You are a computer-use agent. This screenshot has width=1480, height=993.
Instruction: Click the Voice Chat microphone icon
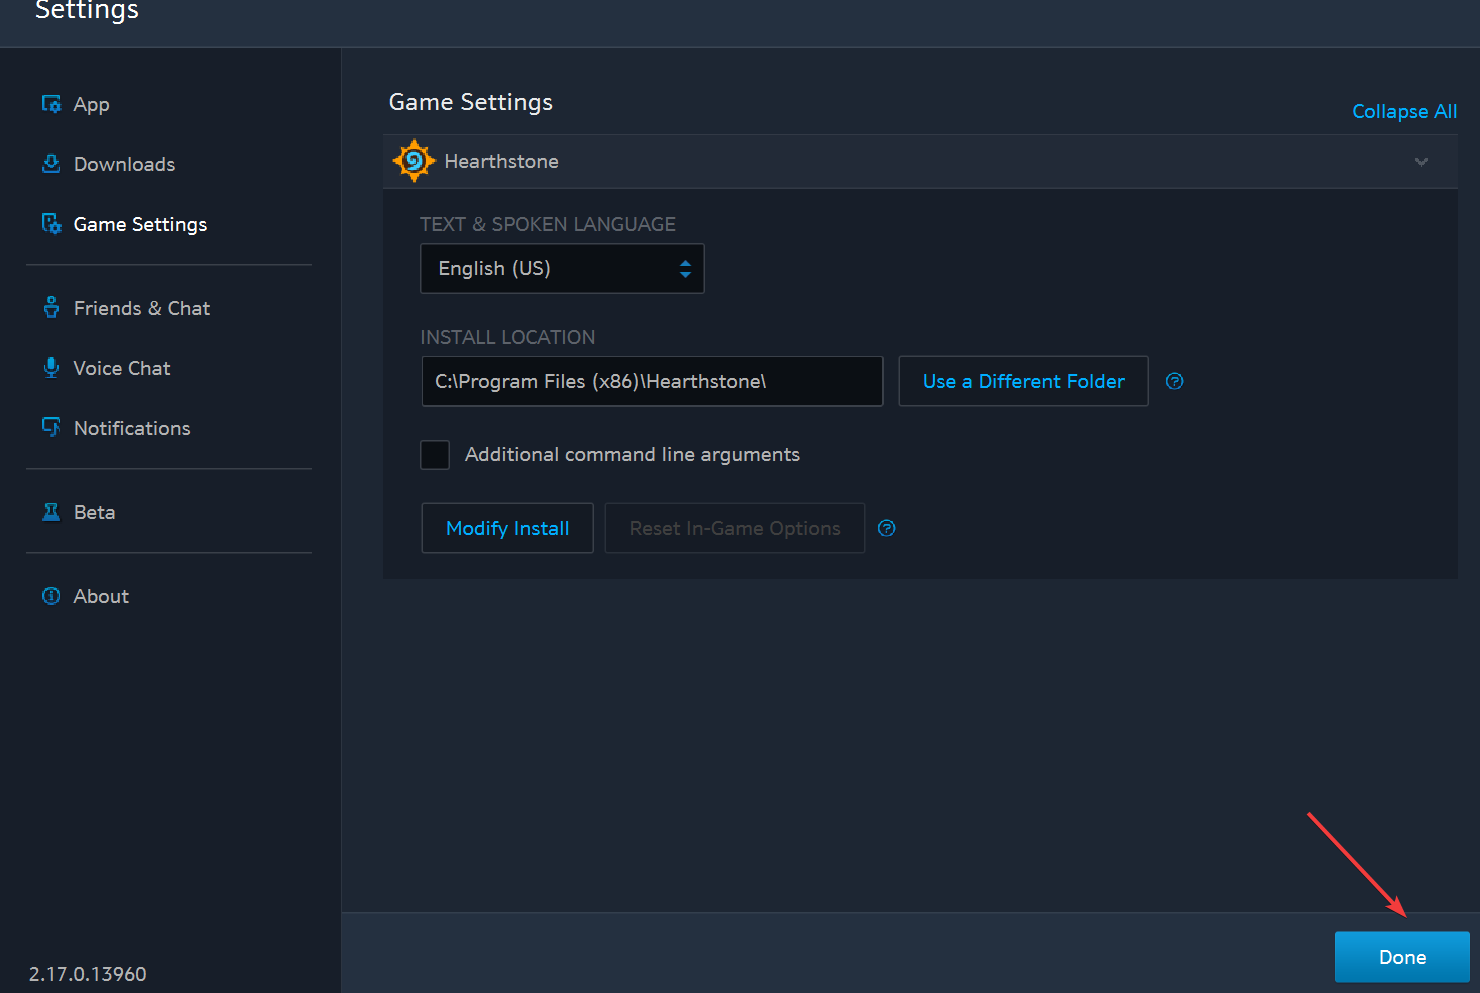51,368
